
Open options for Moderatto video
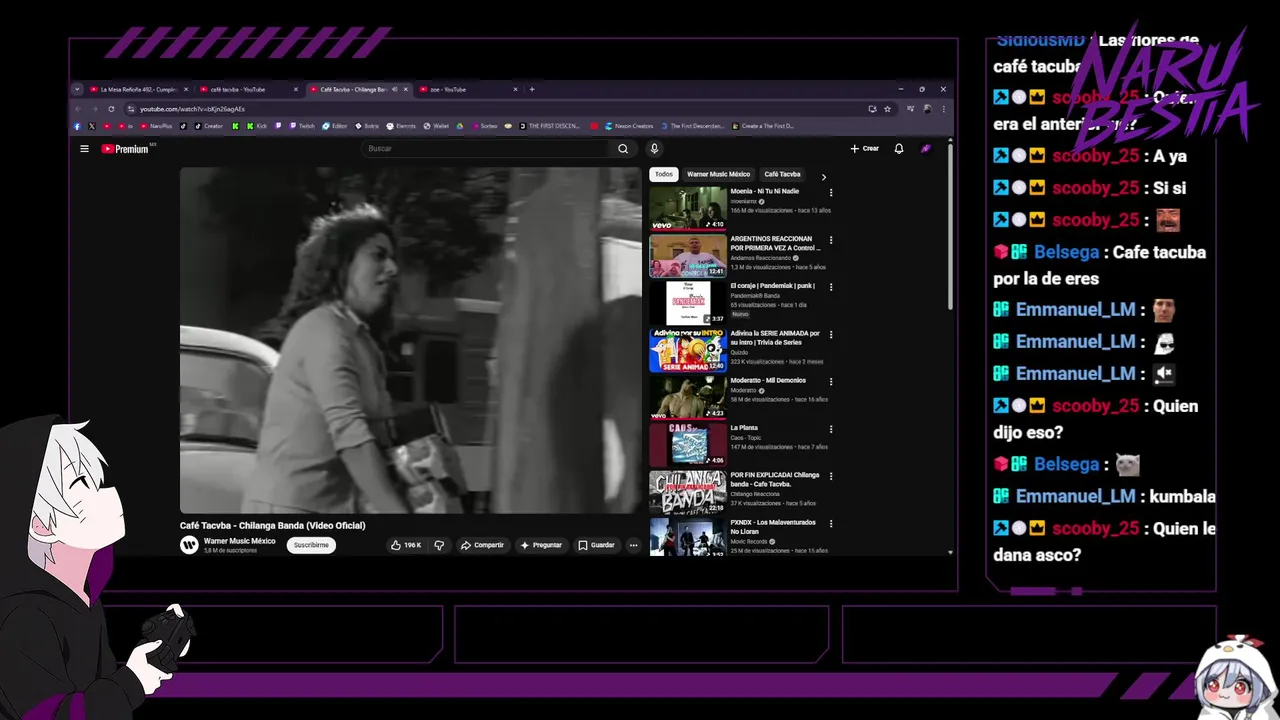[x=831, y=382]
